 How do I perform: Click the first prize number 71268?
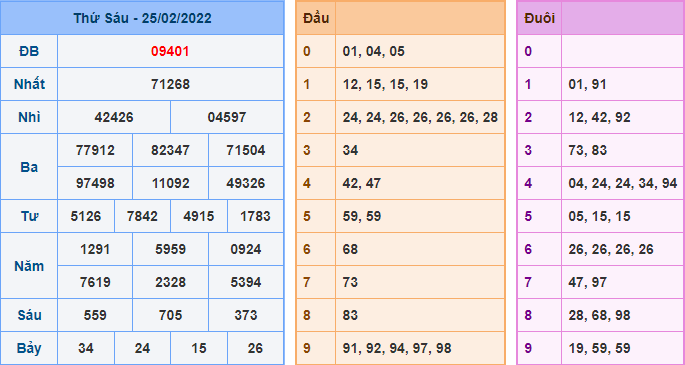pos(170,84)
